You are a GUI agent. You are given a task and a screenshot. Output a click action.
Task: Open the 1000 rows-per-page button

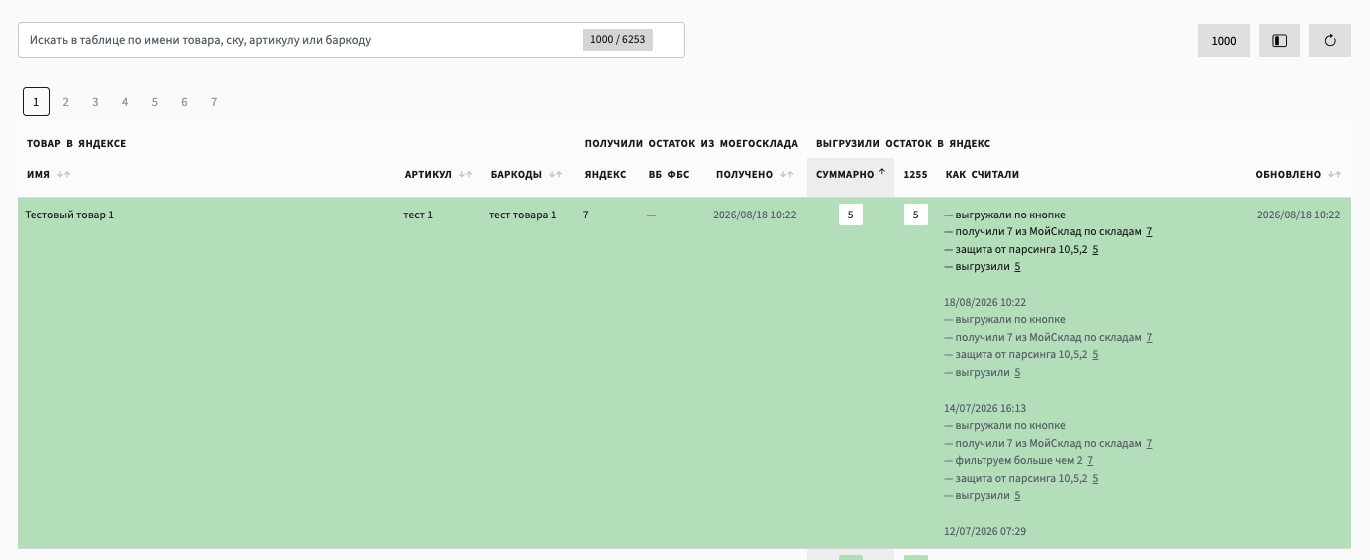tap(1224, 41)
